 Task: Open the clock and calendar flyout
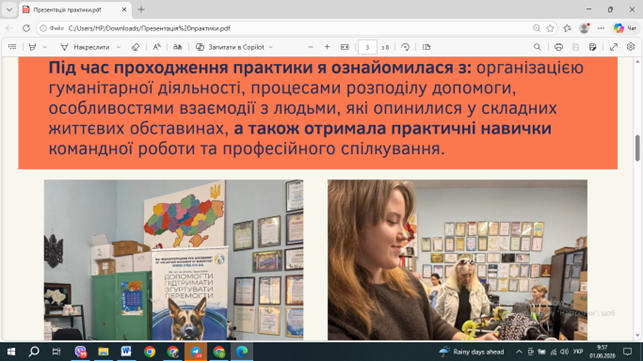tap(602, 352)
